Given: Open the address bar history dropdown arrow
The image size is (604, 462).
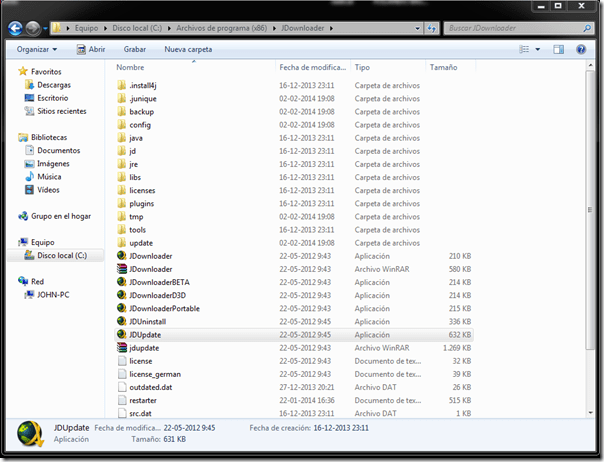Looking at the screenshot, I should pos(418,29).
